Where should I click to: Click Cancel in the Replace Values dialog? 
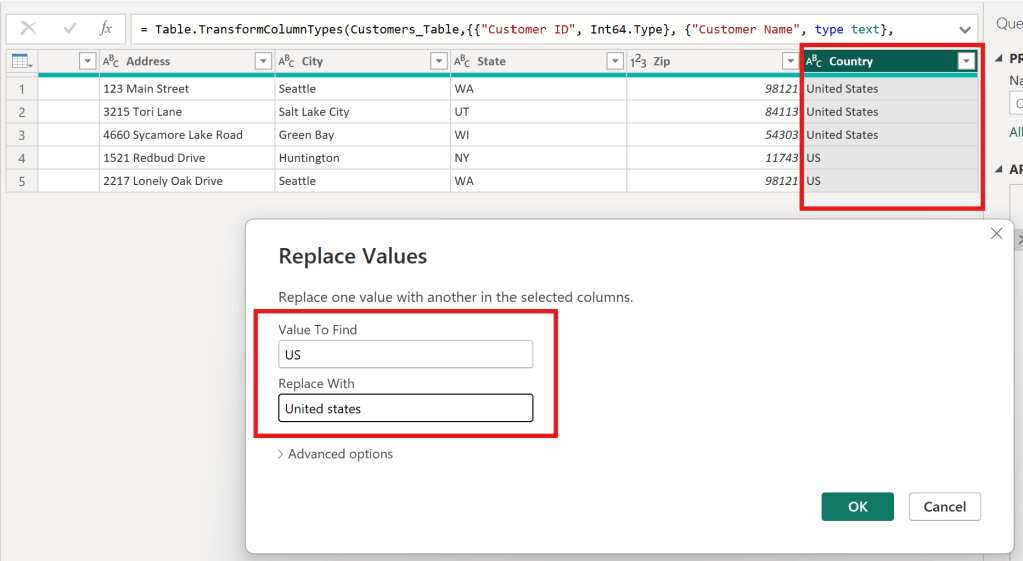click(x=944, y=506)
